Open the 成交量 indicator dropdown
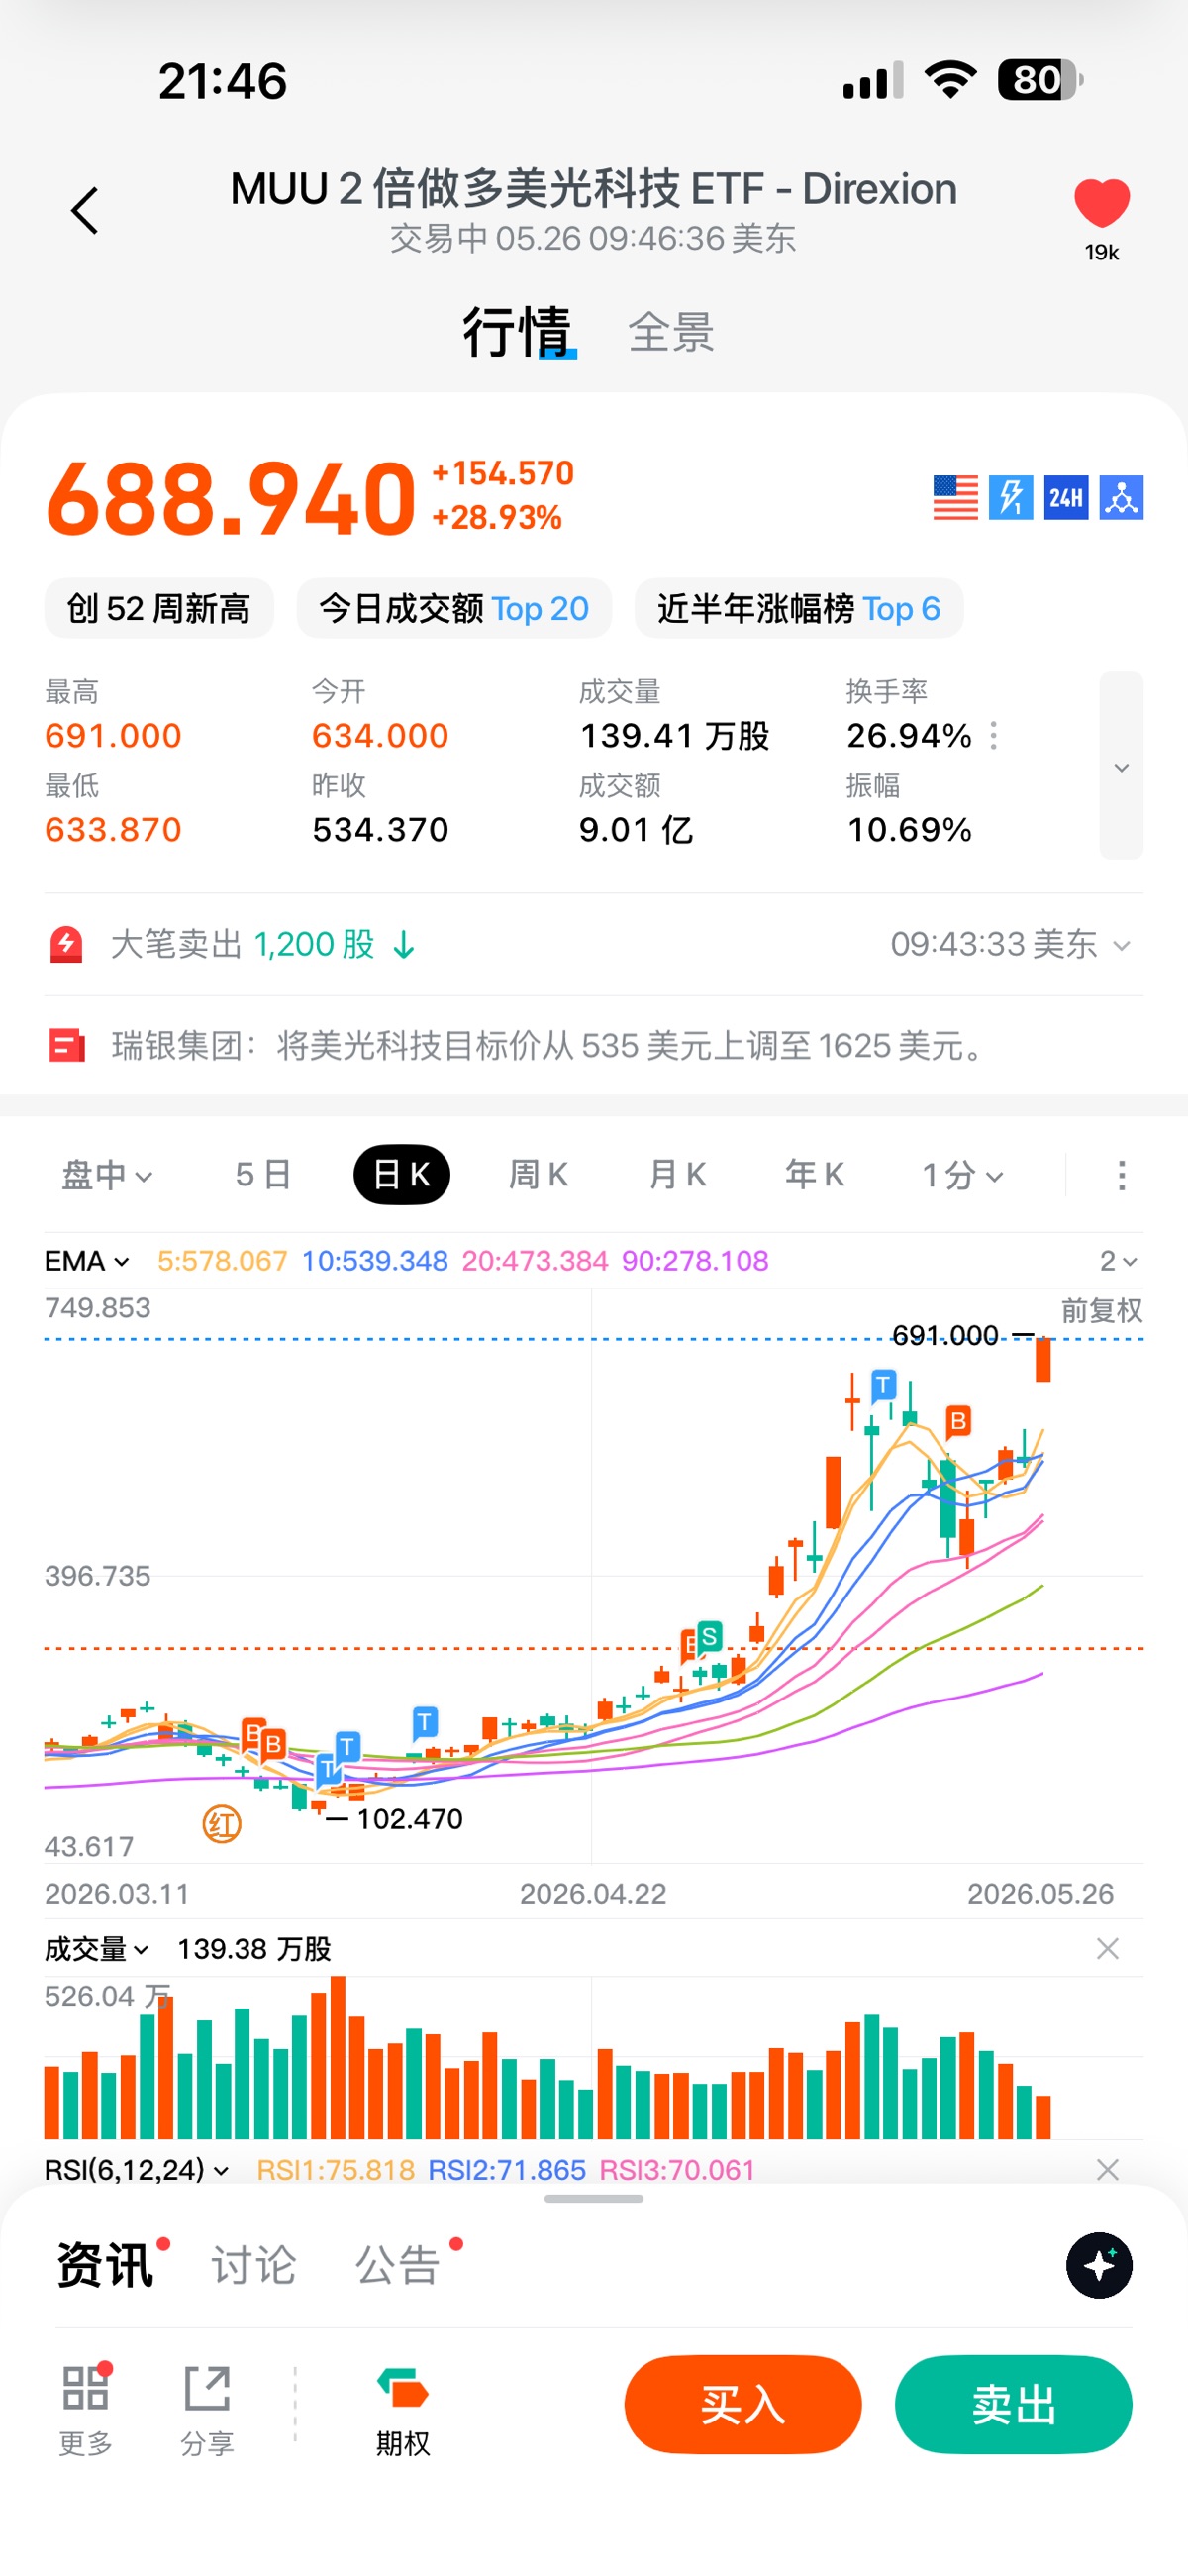1188x2576 pixels. click(x=97, y=1949)
